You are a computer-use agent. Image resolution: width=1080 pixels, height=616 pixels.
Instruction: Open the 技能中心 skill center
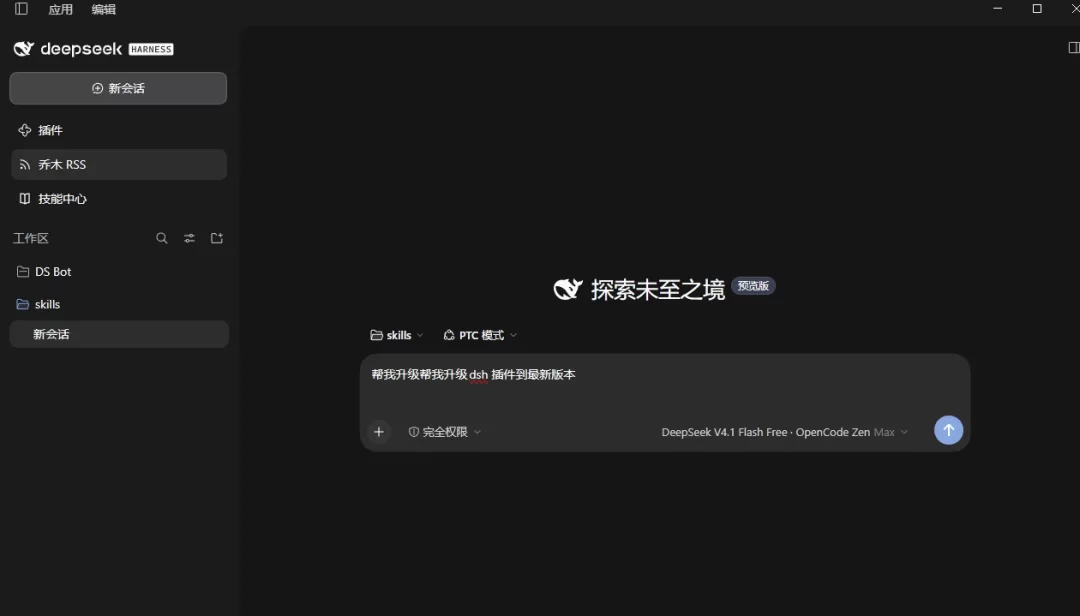118,199
